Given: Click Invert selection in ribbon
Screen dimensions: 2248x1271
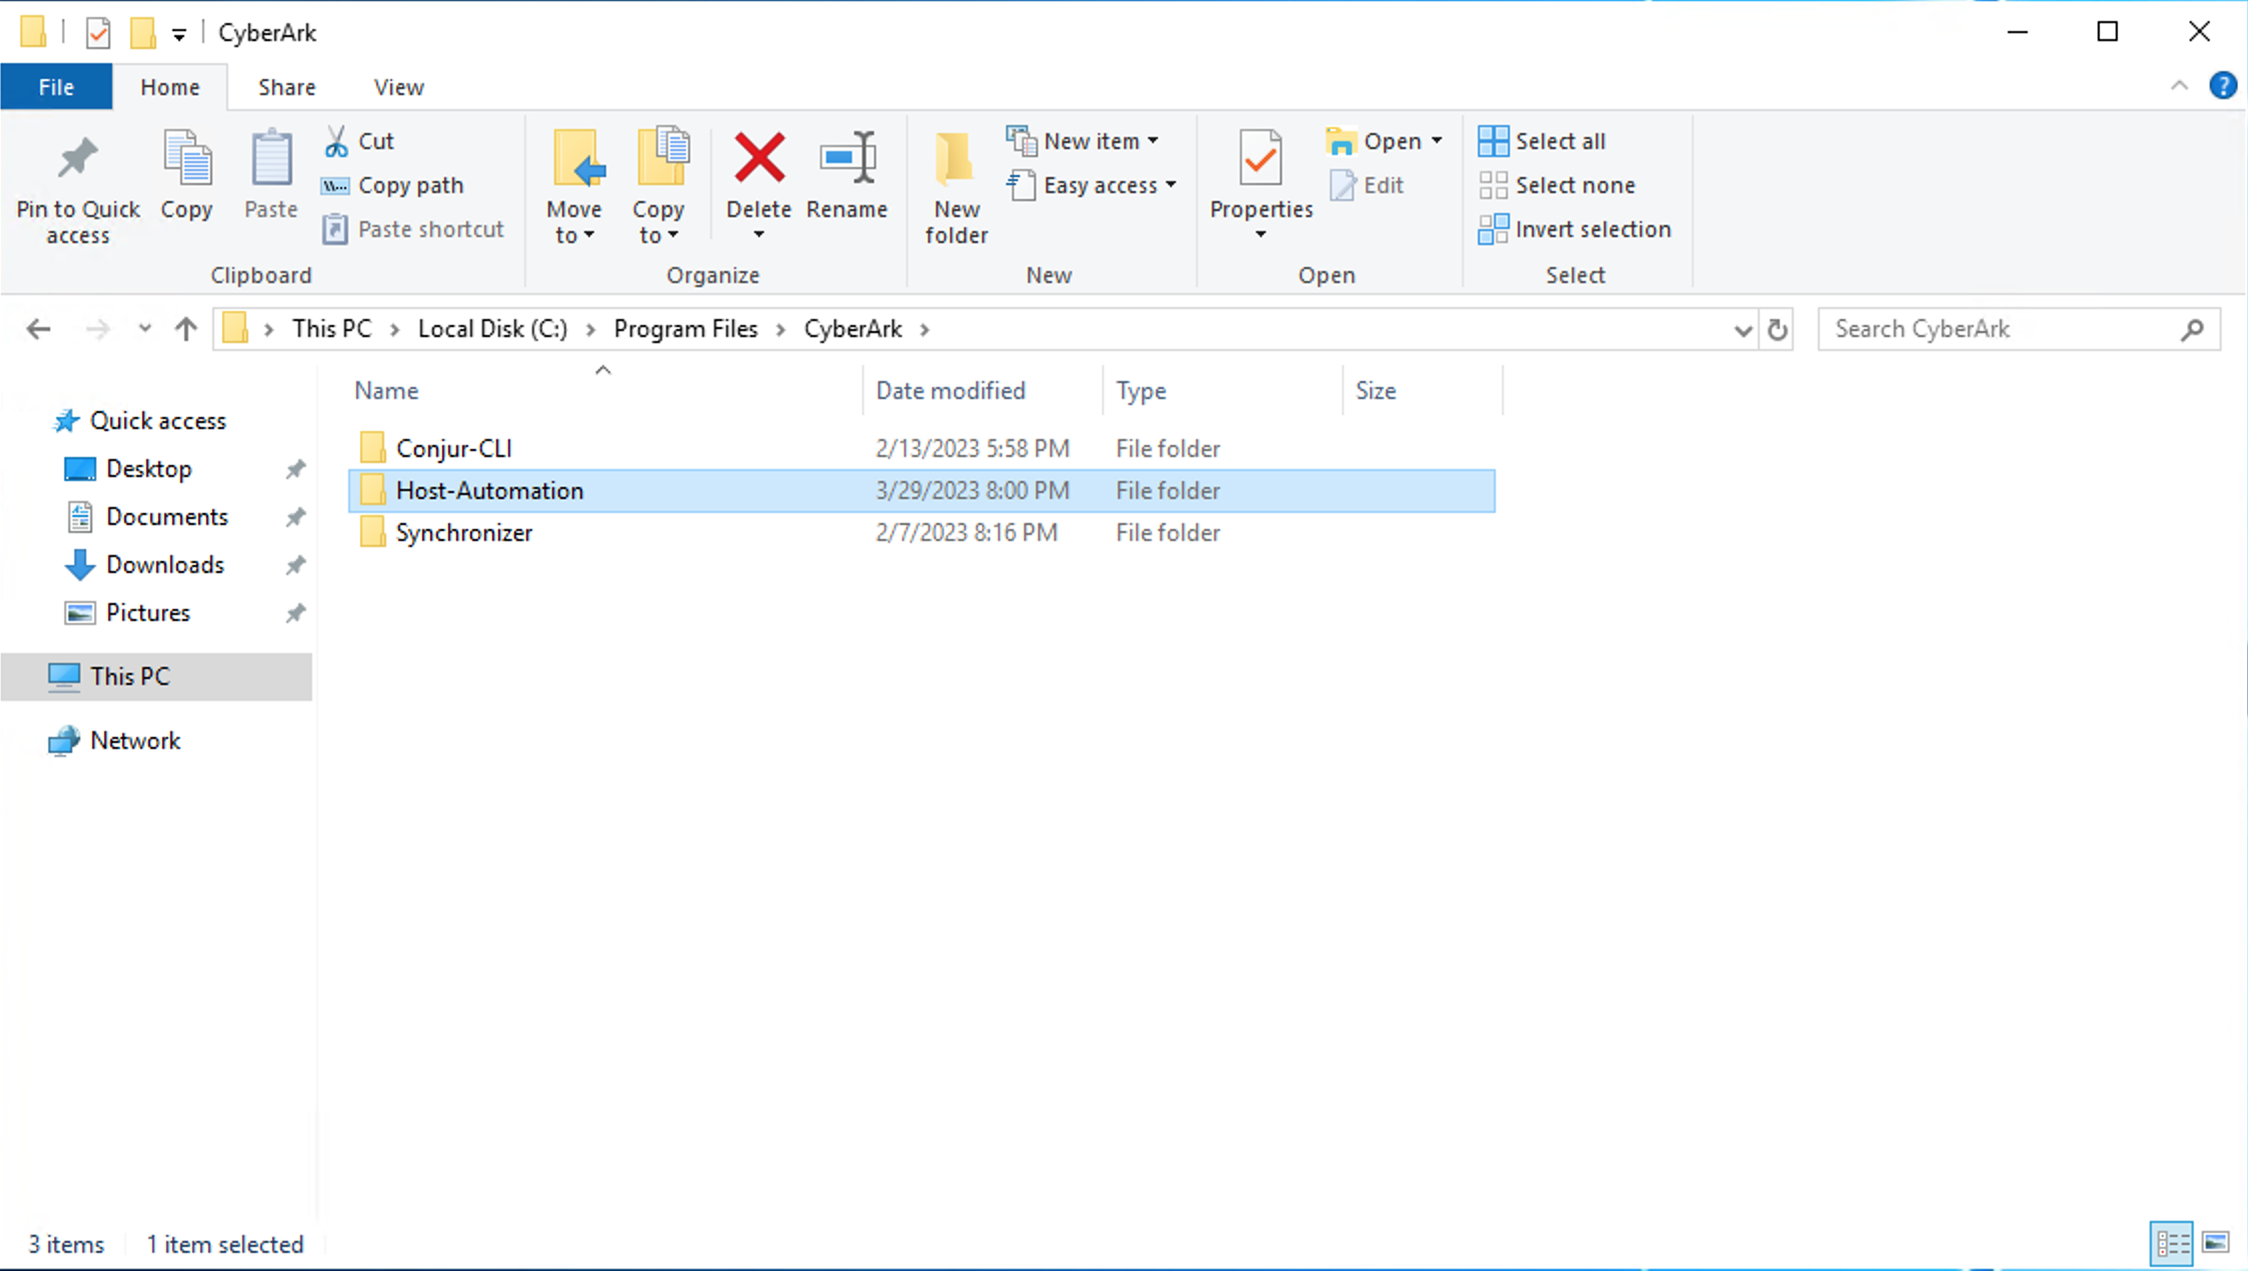Looking at the screenshot, I should 1575,229.
